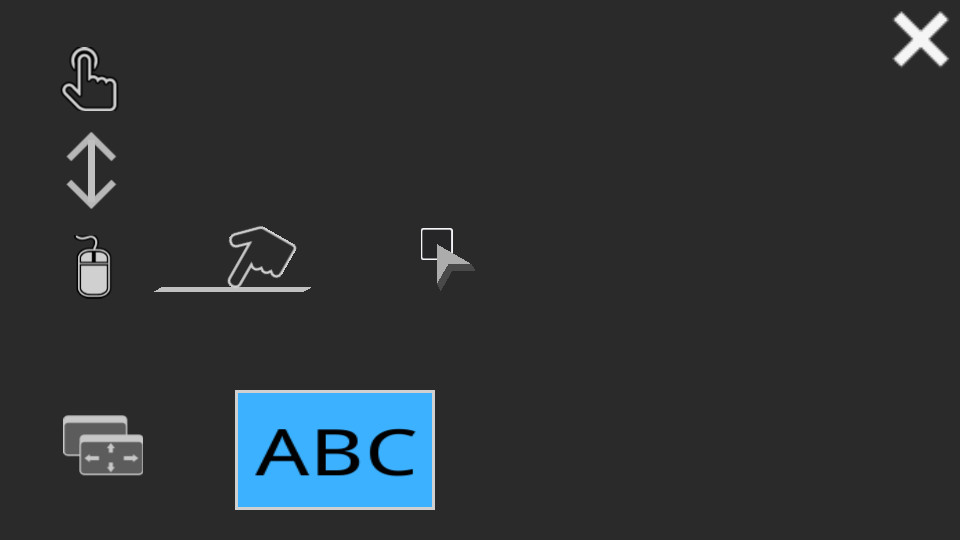Enable mouse mode using the mouse graphic
The width and height of the screenshot is (960, 540).
click(x=93, y=266)
